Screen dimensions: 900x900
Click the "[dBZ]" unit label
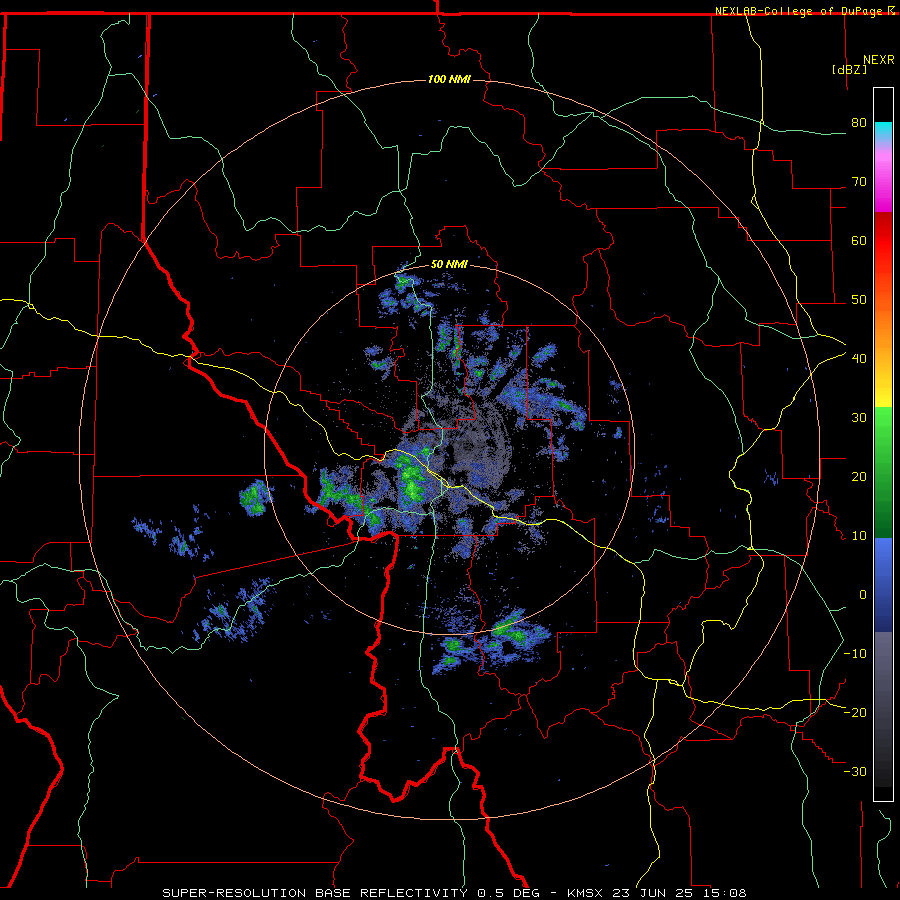click(849, 69)
